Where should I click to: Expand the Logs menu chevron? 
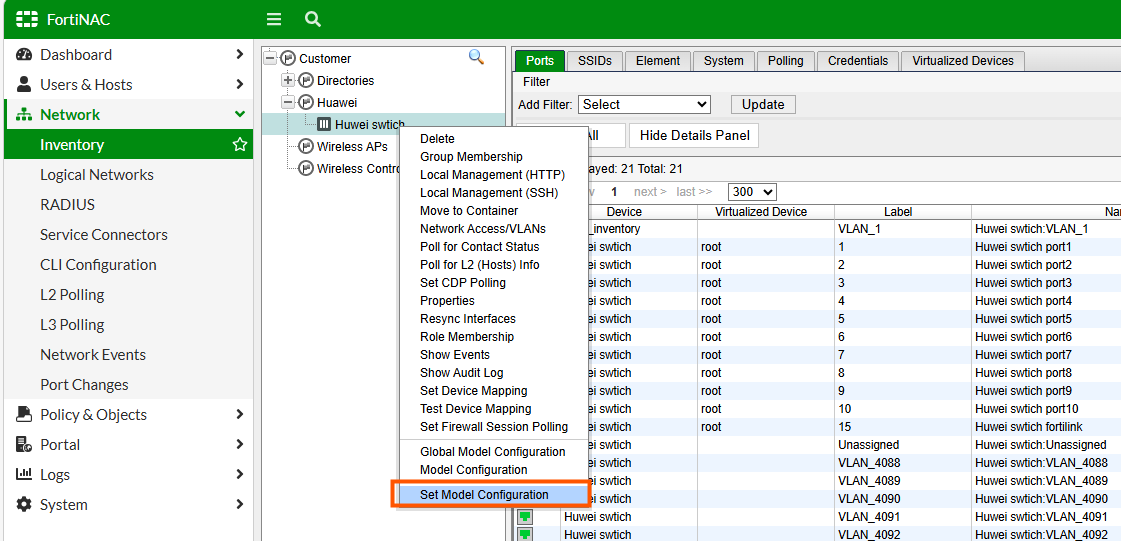click(240, 475)
